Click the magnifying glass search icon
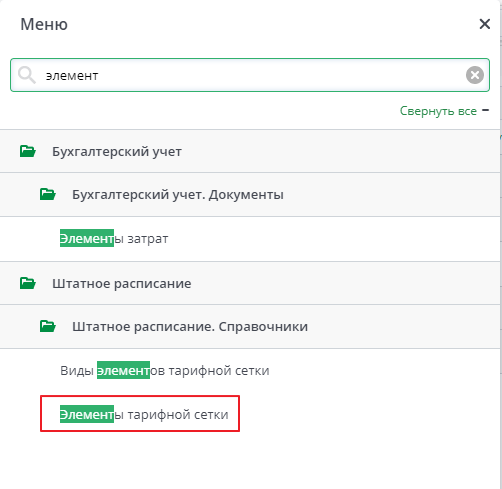Viewport: 502px width, 489px height. (x=27, y=75)
